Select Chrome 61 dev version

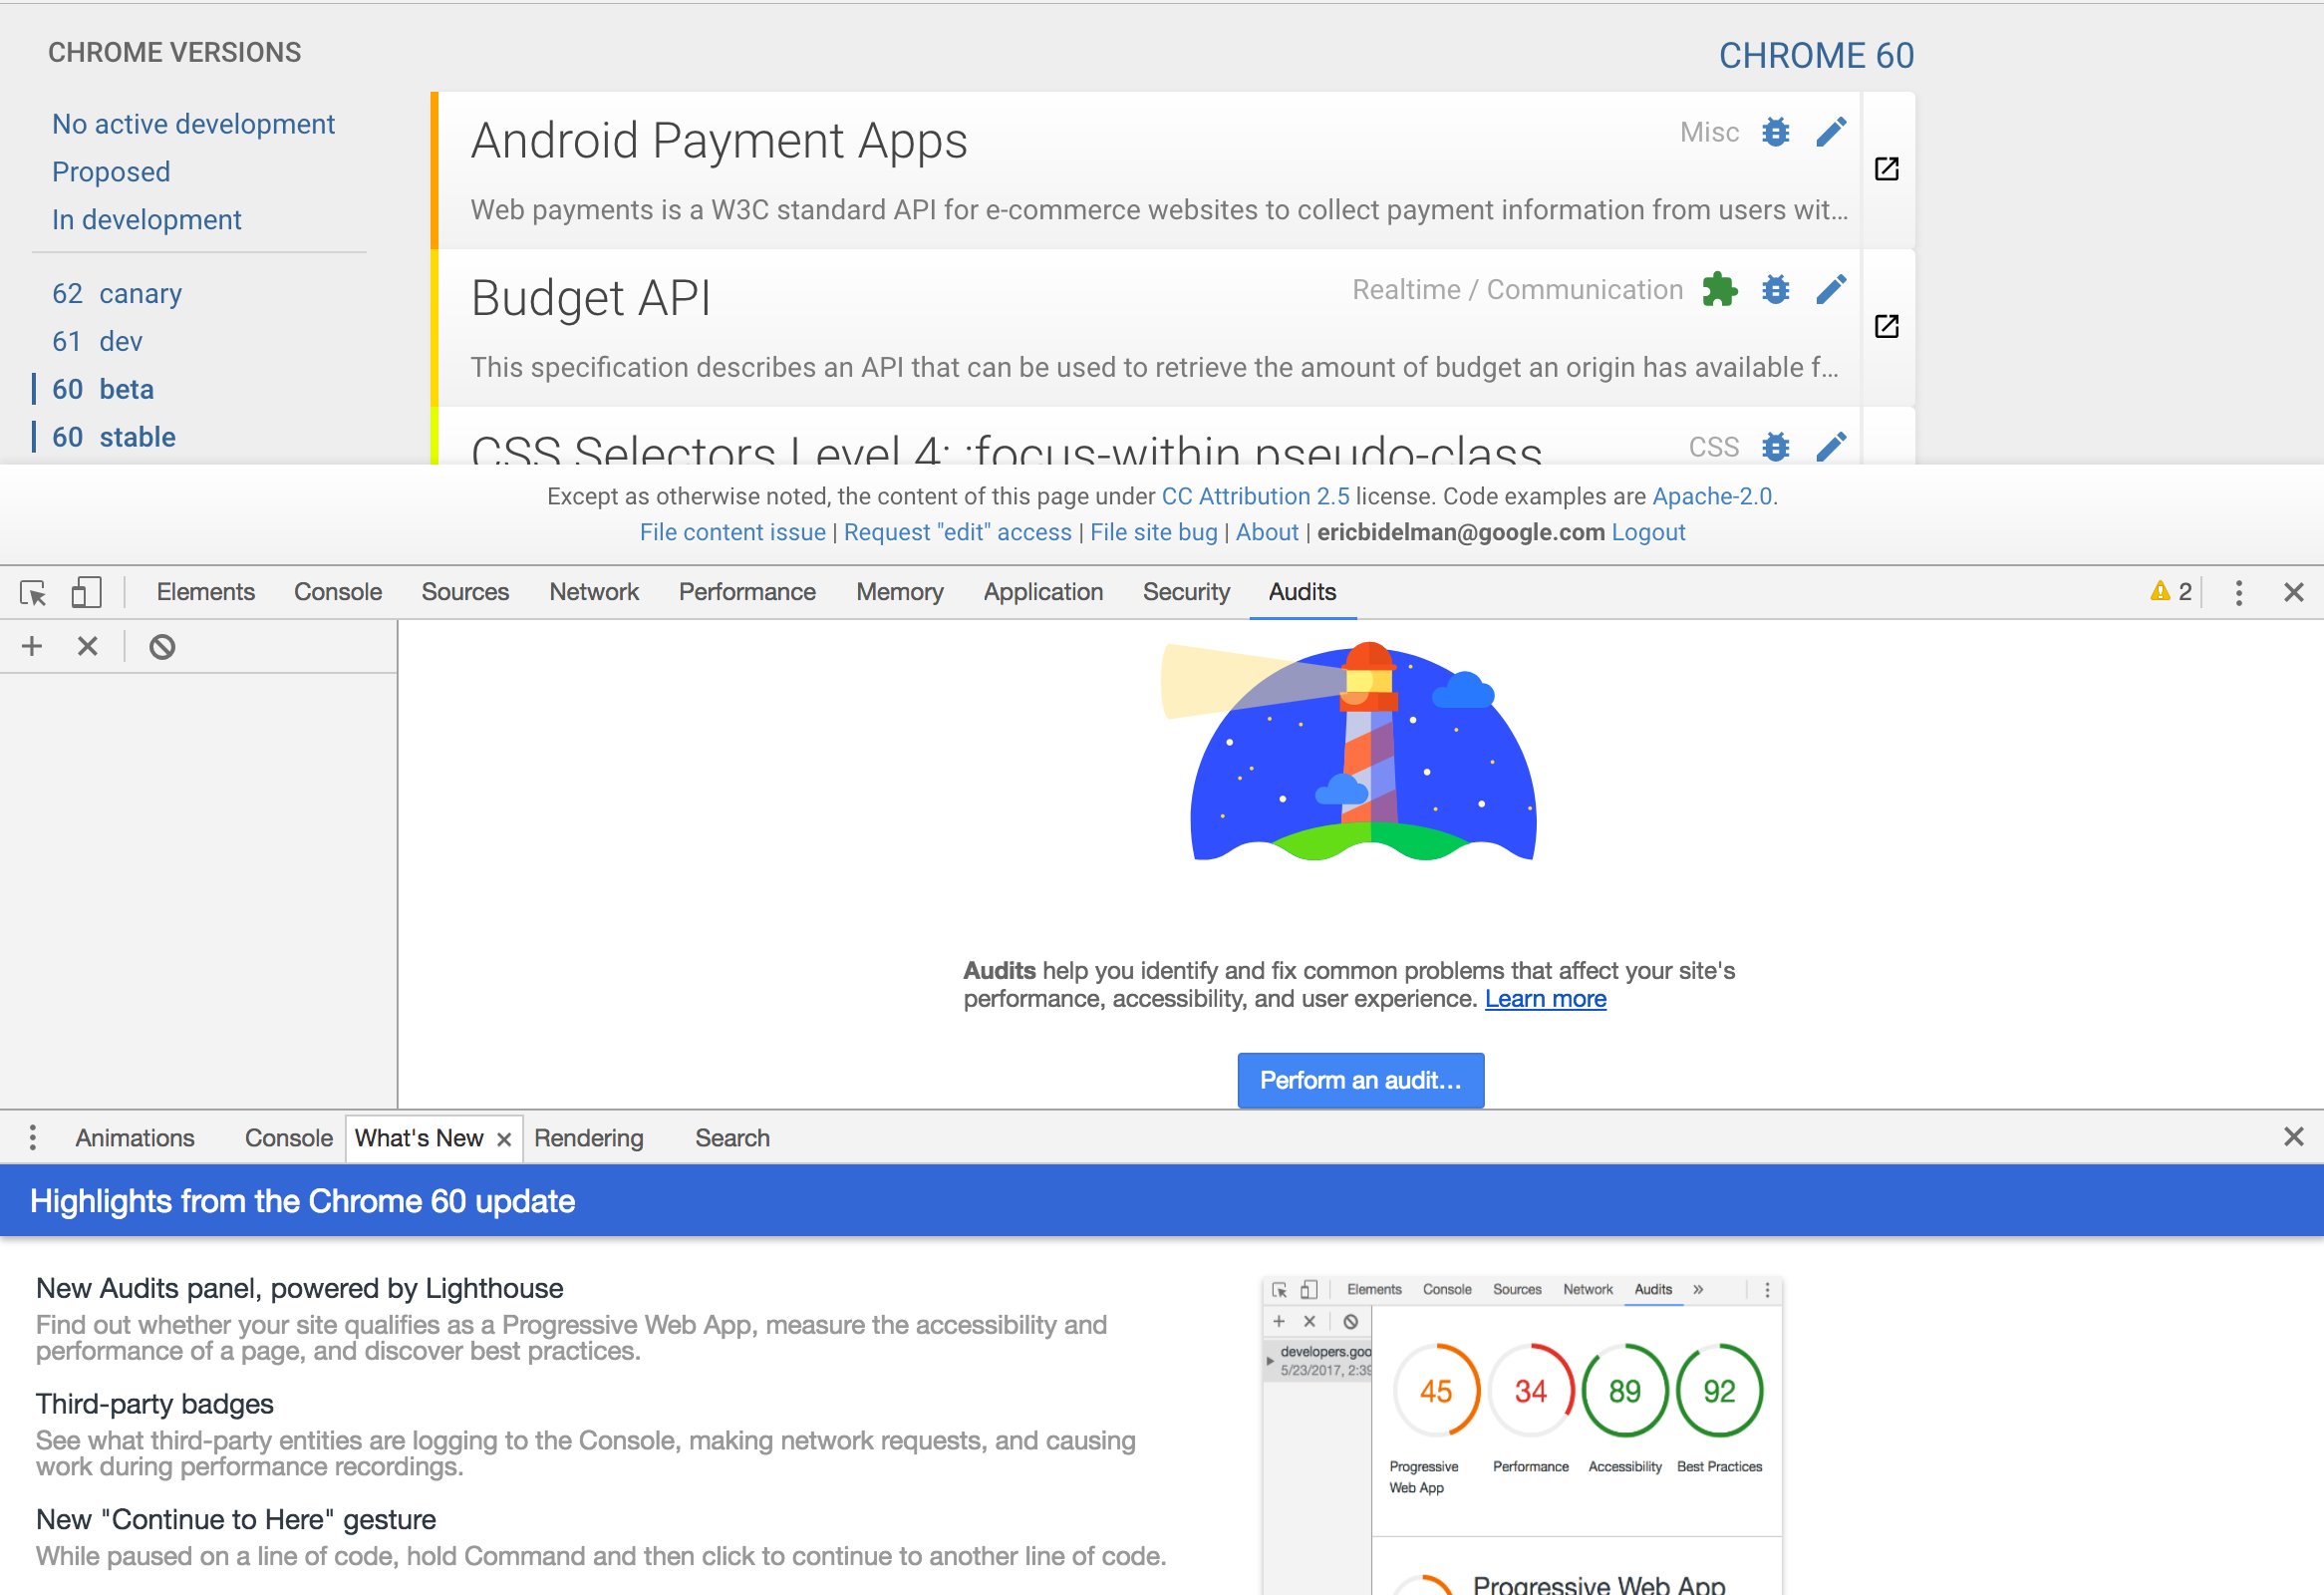pos(97,342)
